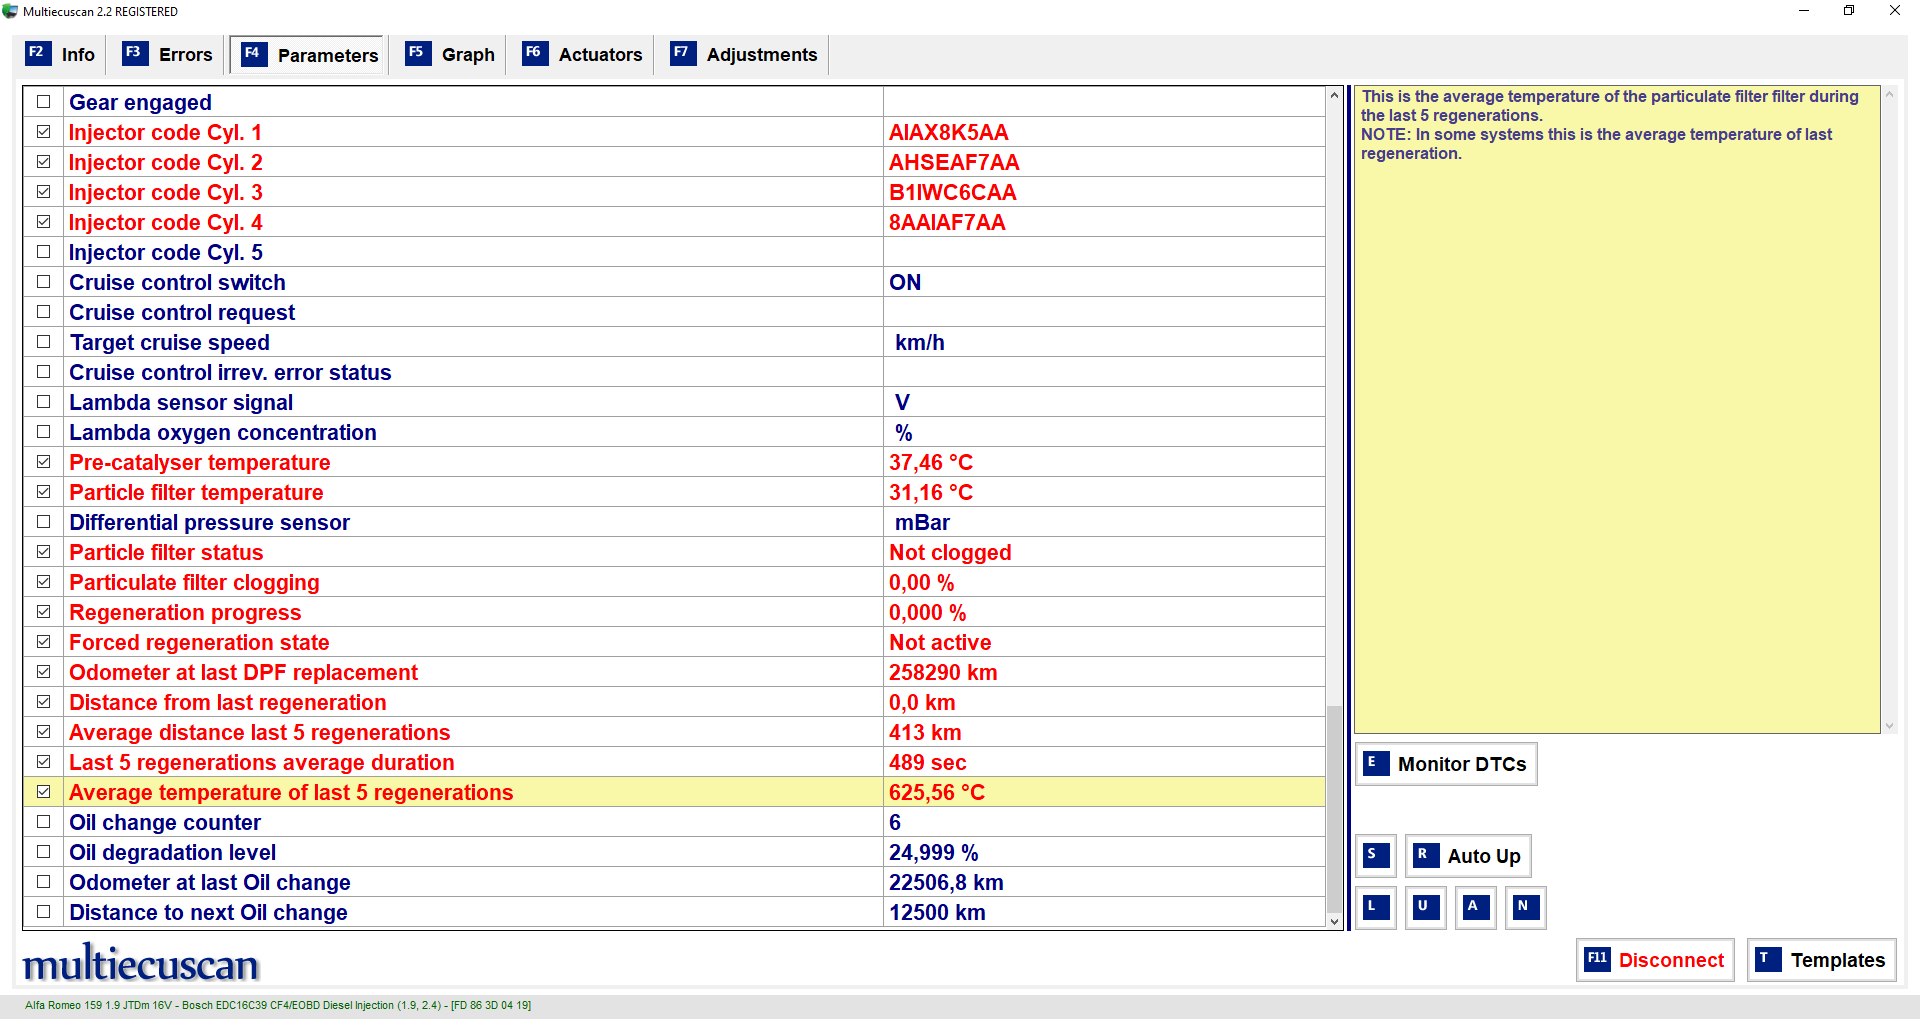Check the Oil degradation level box
Screen dimensions: 1920x1019
click(x=44, y=852)
